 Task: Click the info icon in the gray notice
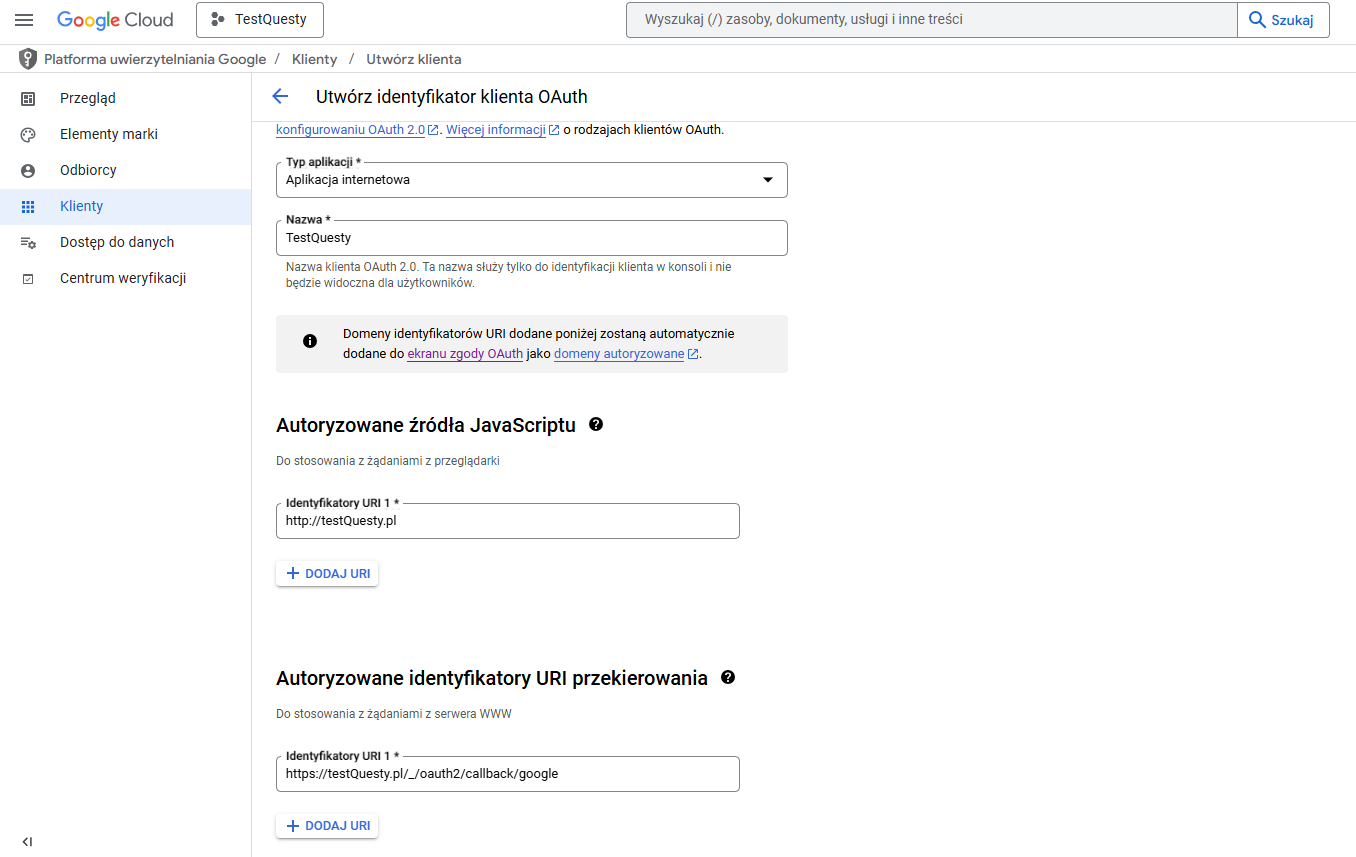tap(310, 341)
